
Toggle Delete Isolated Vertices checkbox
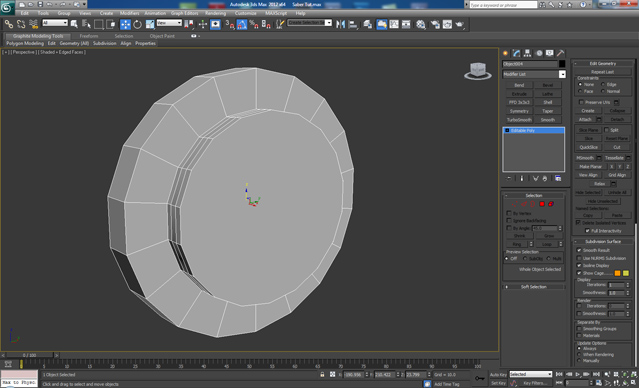tap(578, 223)
